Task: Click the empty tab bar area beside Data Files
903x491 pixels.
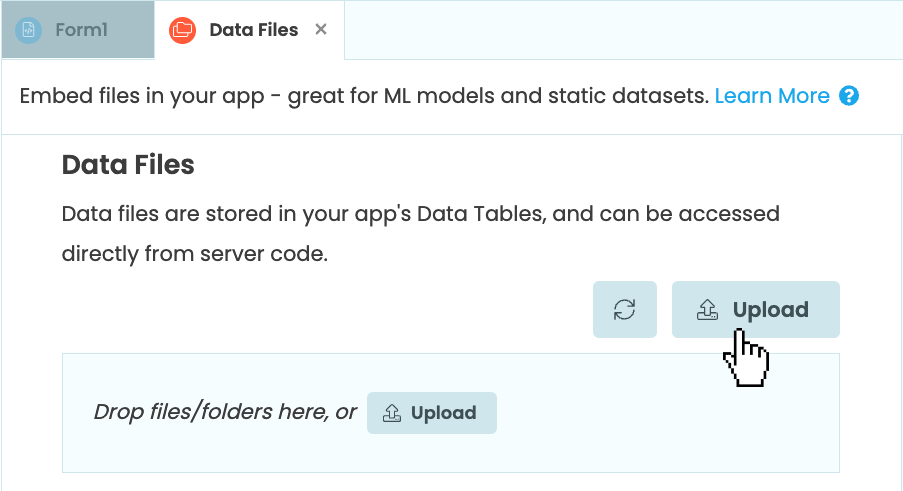Action: tap(620, 30)
